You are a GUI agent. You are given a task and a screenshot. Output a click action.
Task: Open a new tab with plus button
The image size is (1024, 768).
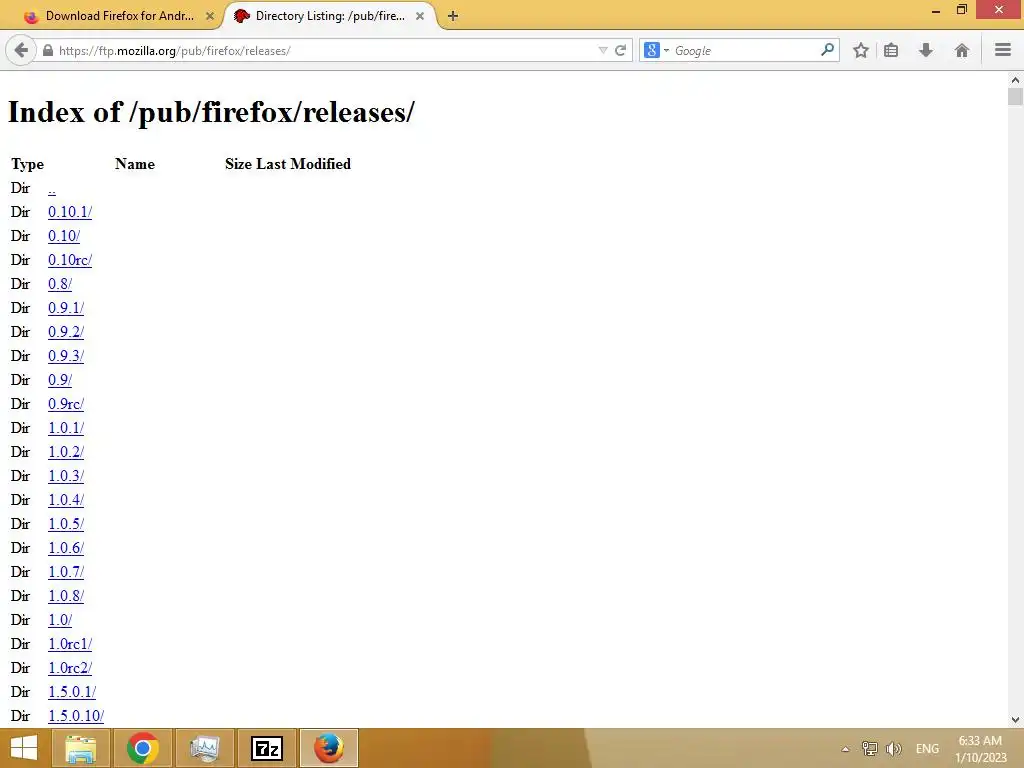tap(453, 16)
